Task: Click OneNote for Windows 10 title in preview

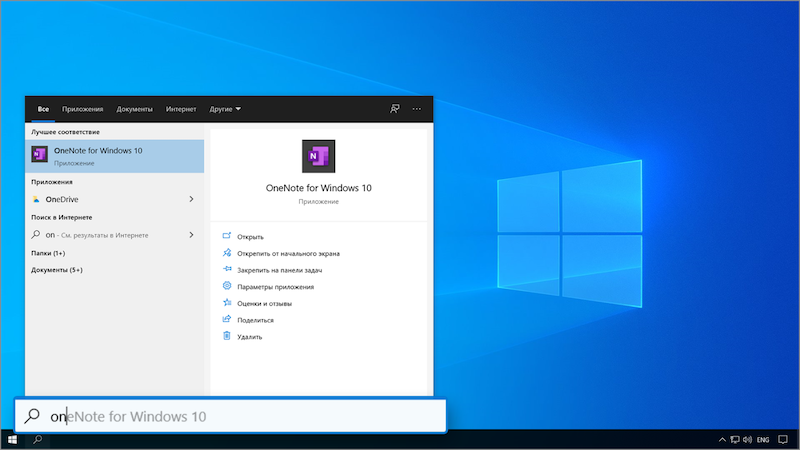Action: pos(318,188)
